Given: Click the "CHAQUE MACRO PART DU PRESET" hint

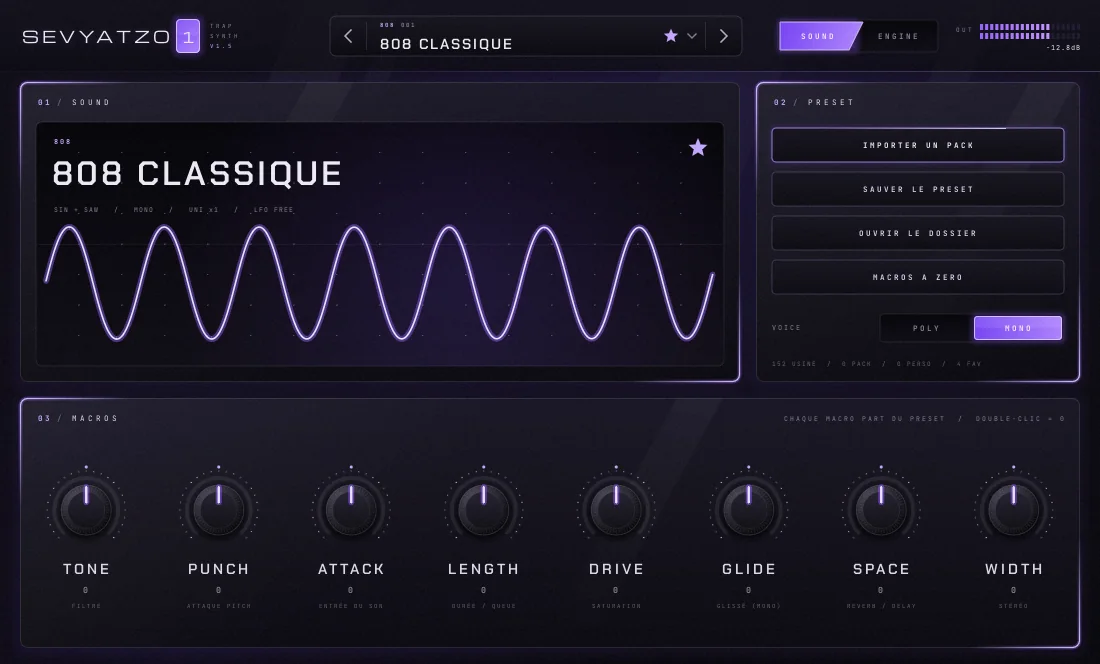Looking at the screenshot, I should 864,419.
